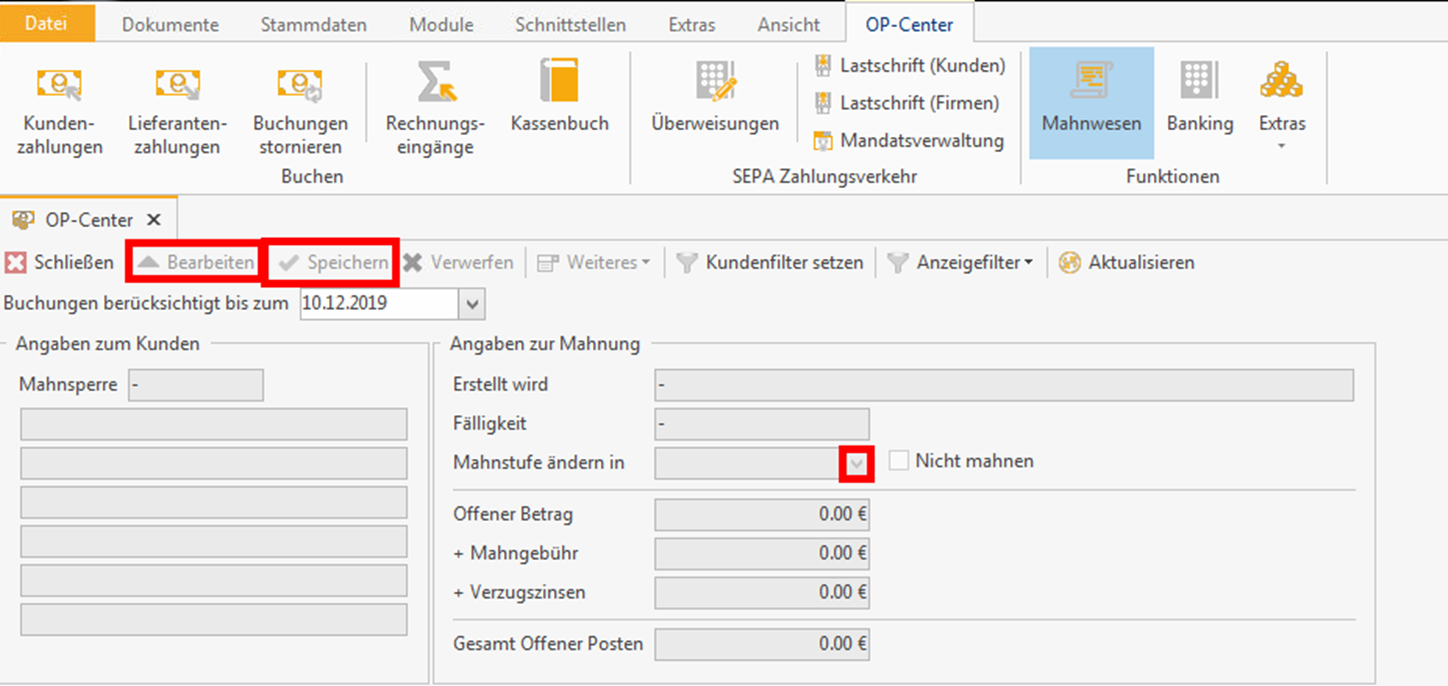
Task: Click the Schließen button
Action: click(59, 263)
